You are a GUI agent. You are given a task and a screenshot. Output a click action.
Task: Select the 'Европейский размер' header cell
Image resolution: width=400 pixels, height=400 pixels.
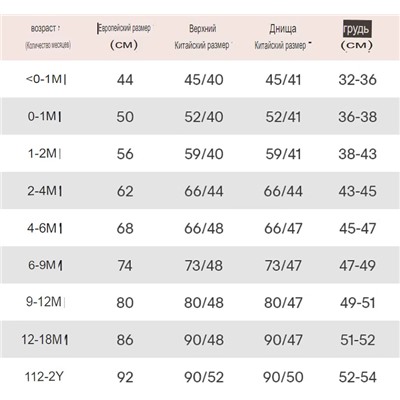pos(124,37)
